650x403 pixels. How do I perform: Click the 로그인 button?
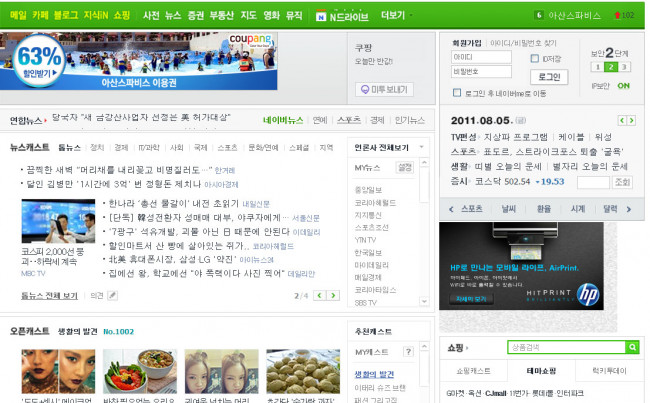tap(549, 77)
